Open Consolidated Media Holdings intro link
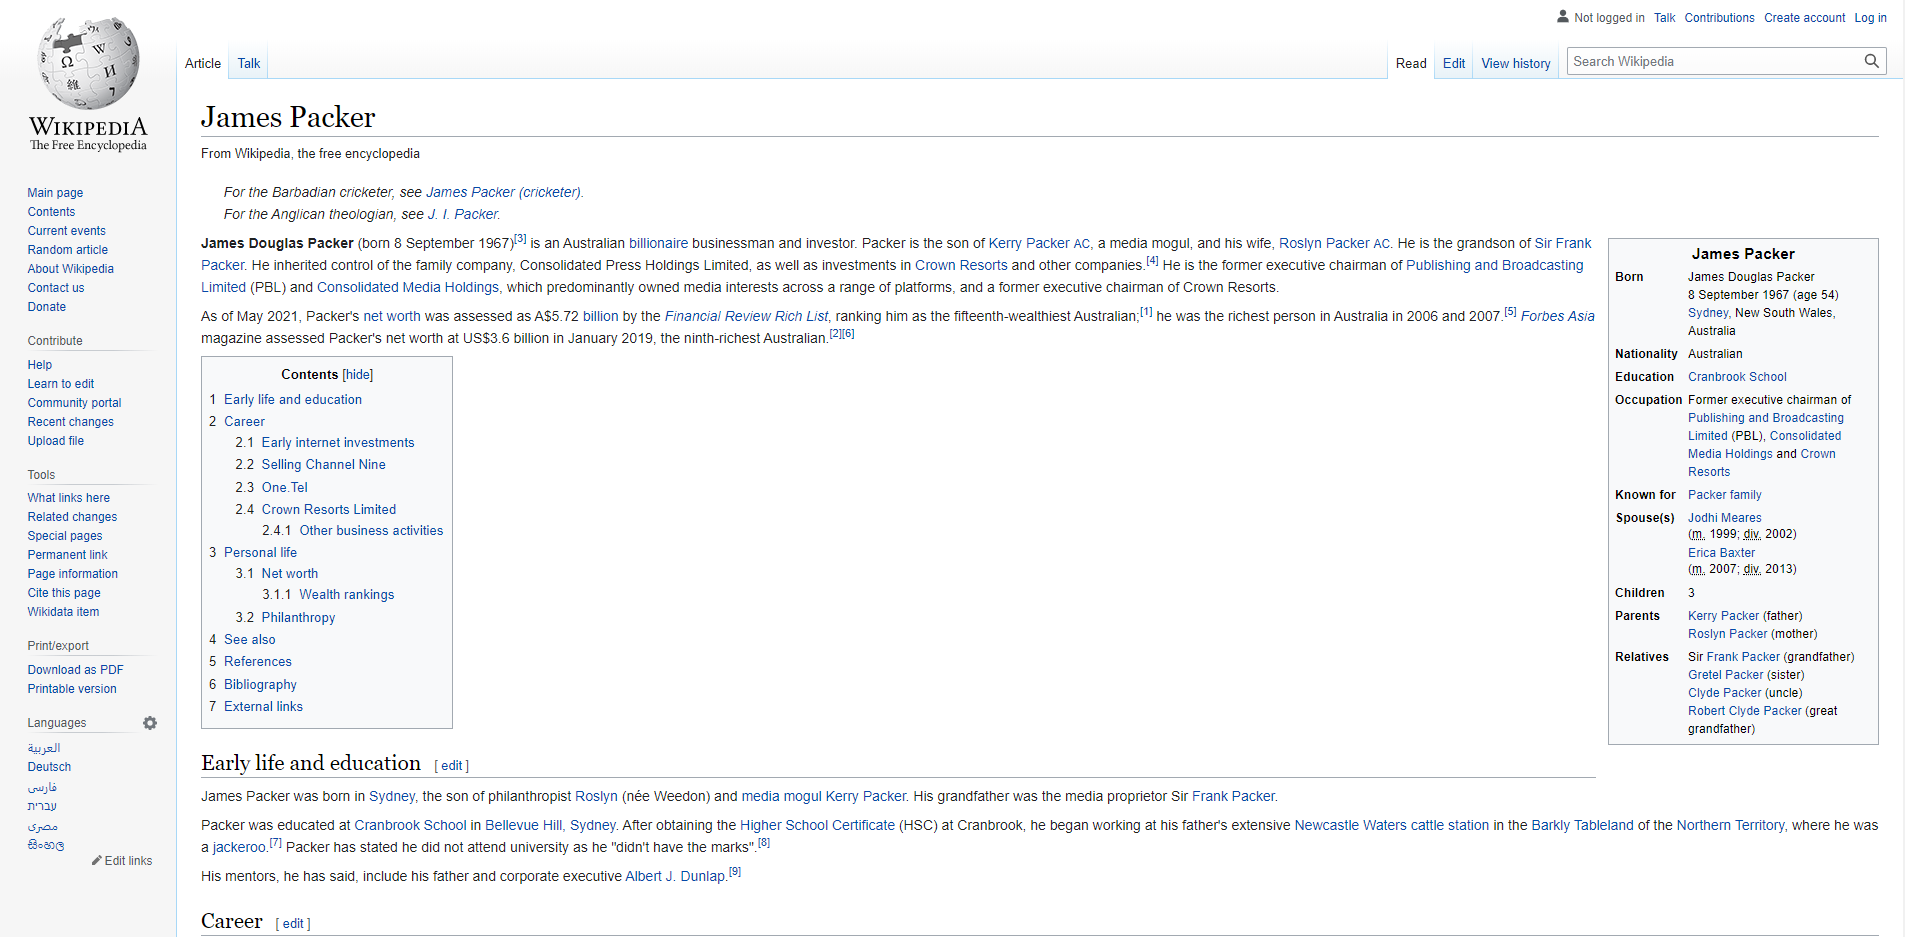 pos(408,287)
